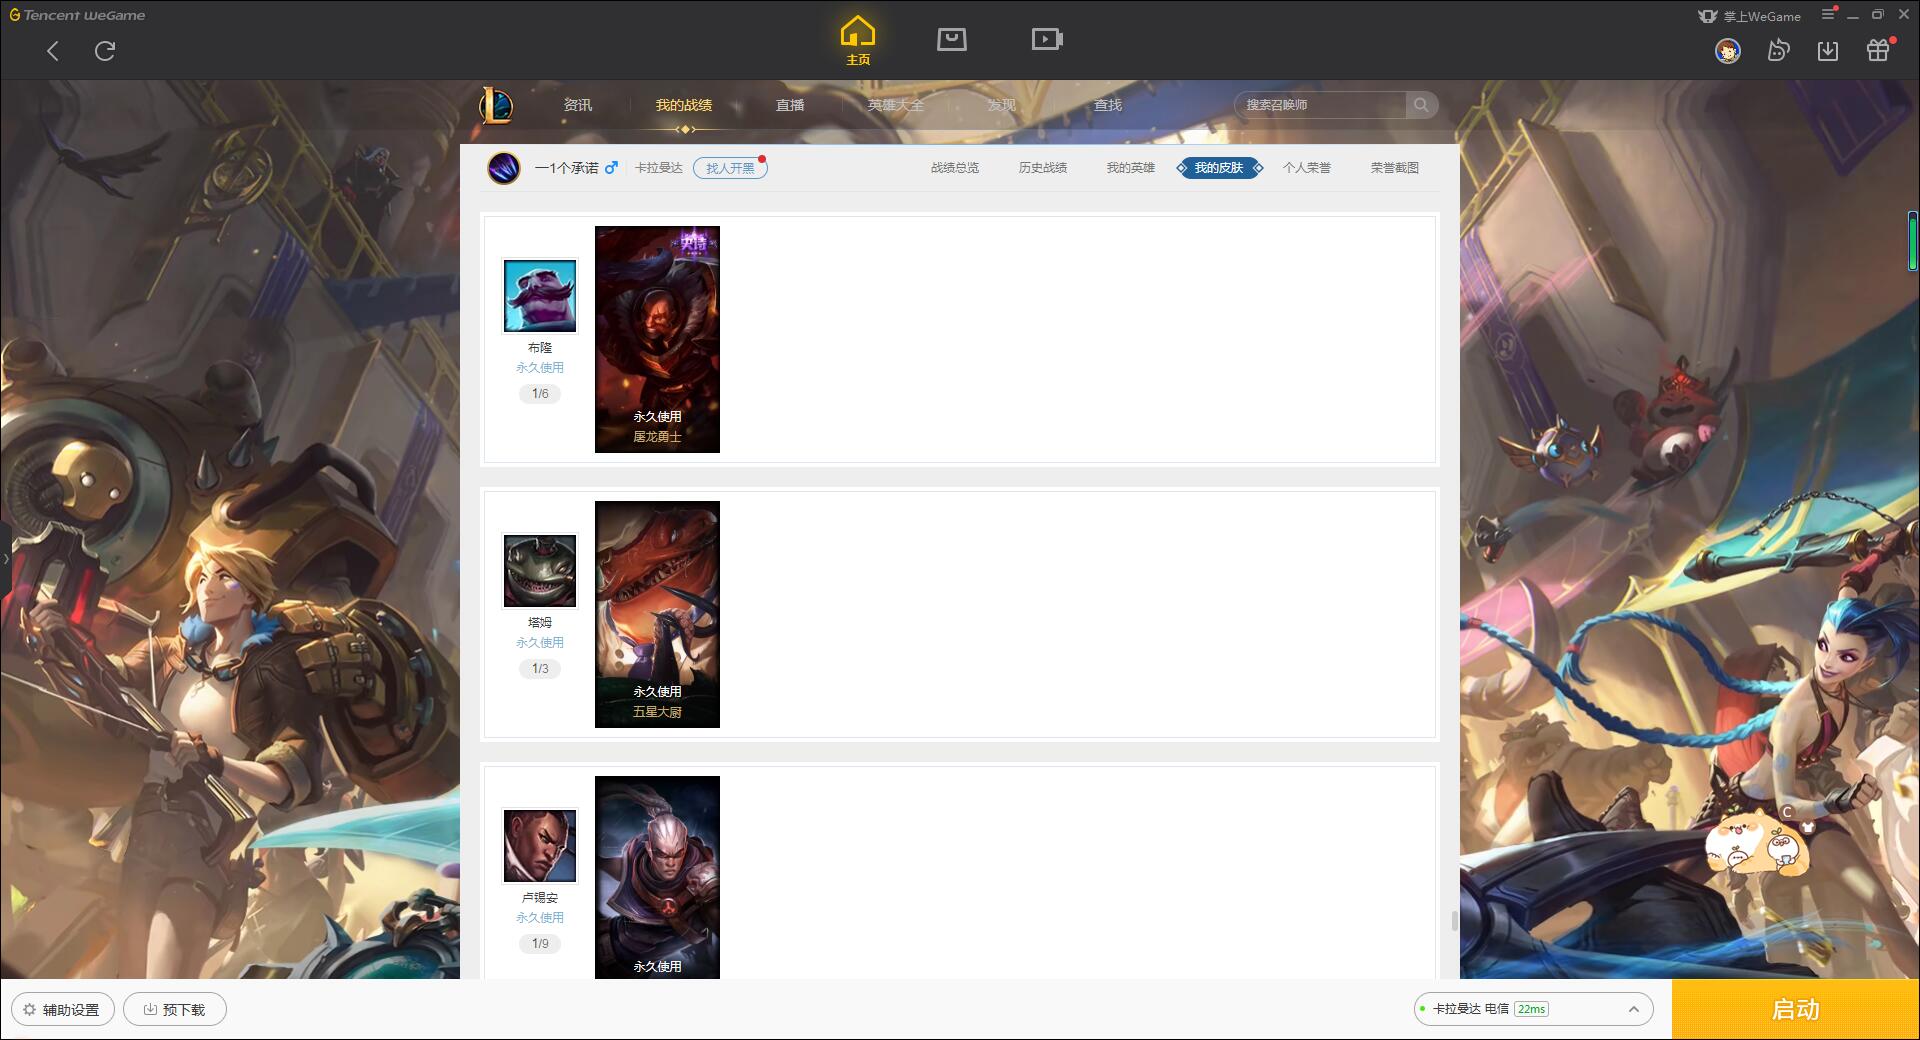
Task: Open the 查找 tab
Action: (x=1108, y=105)
